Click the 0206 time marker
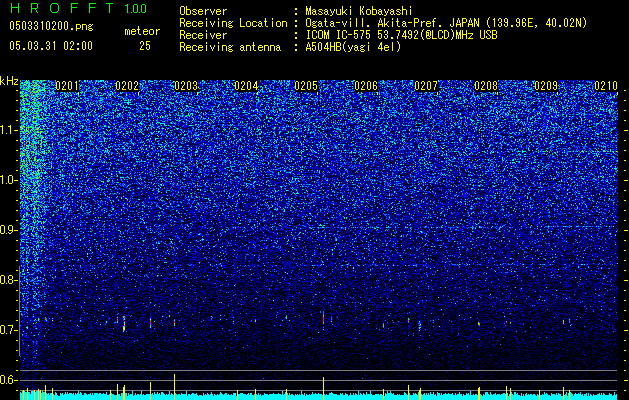The image size is (629, 400). (366, 86)
